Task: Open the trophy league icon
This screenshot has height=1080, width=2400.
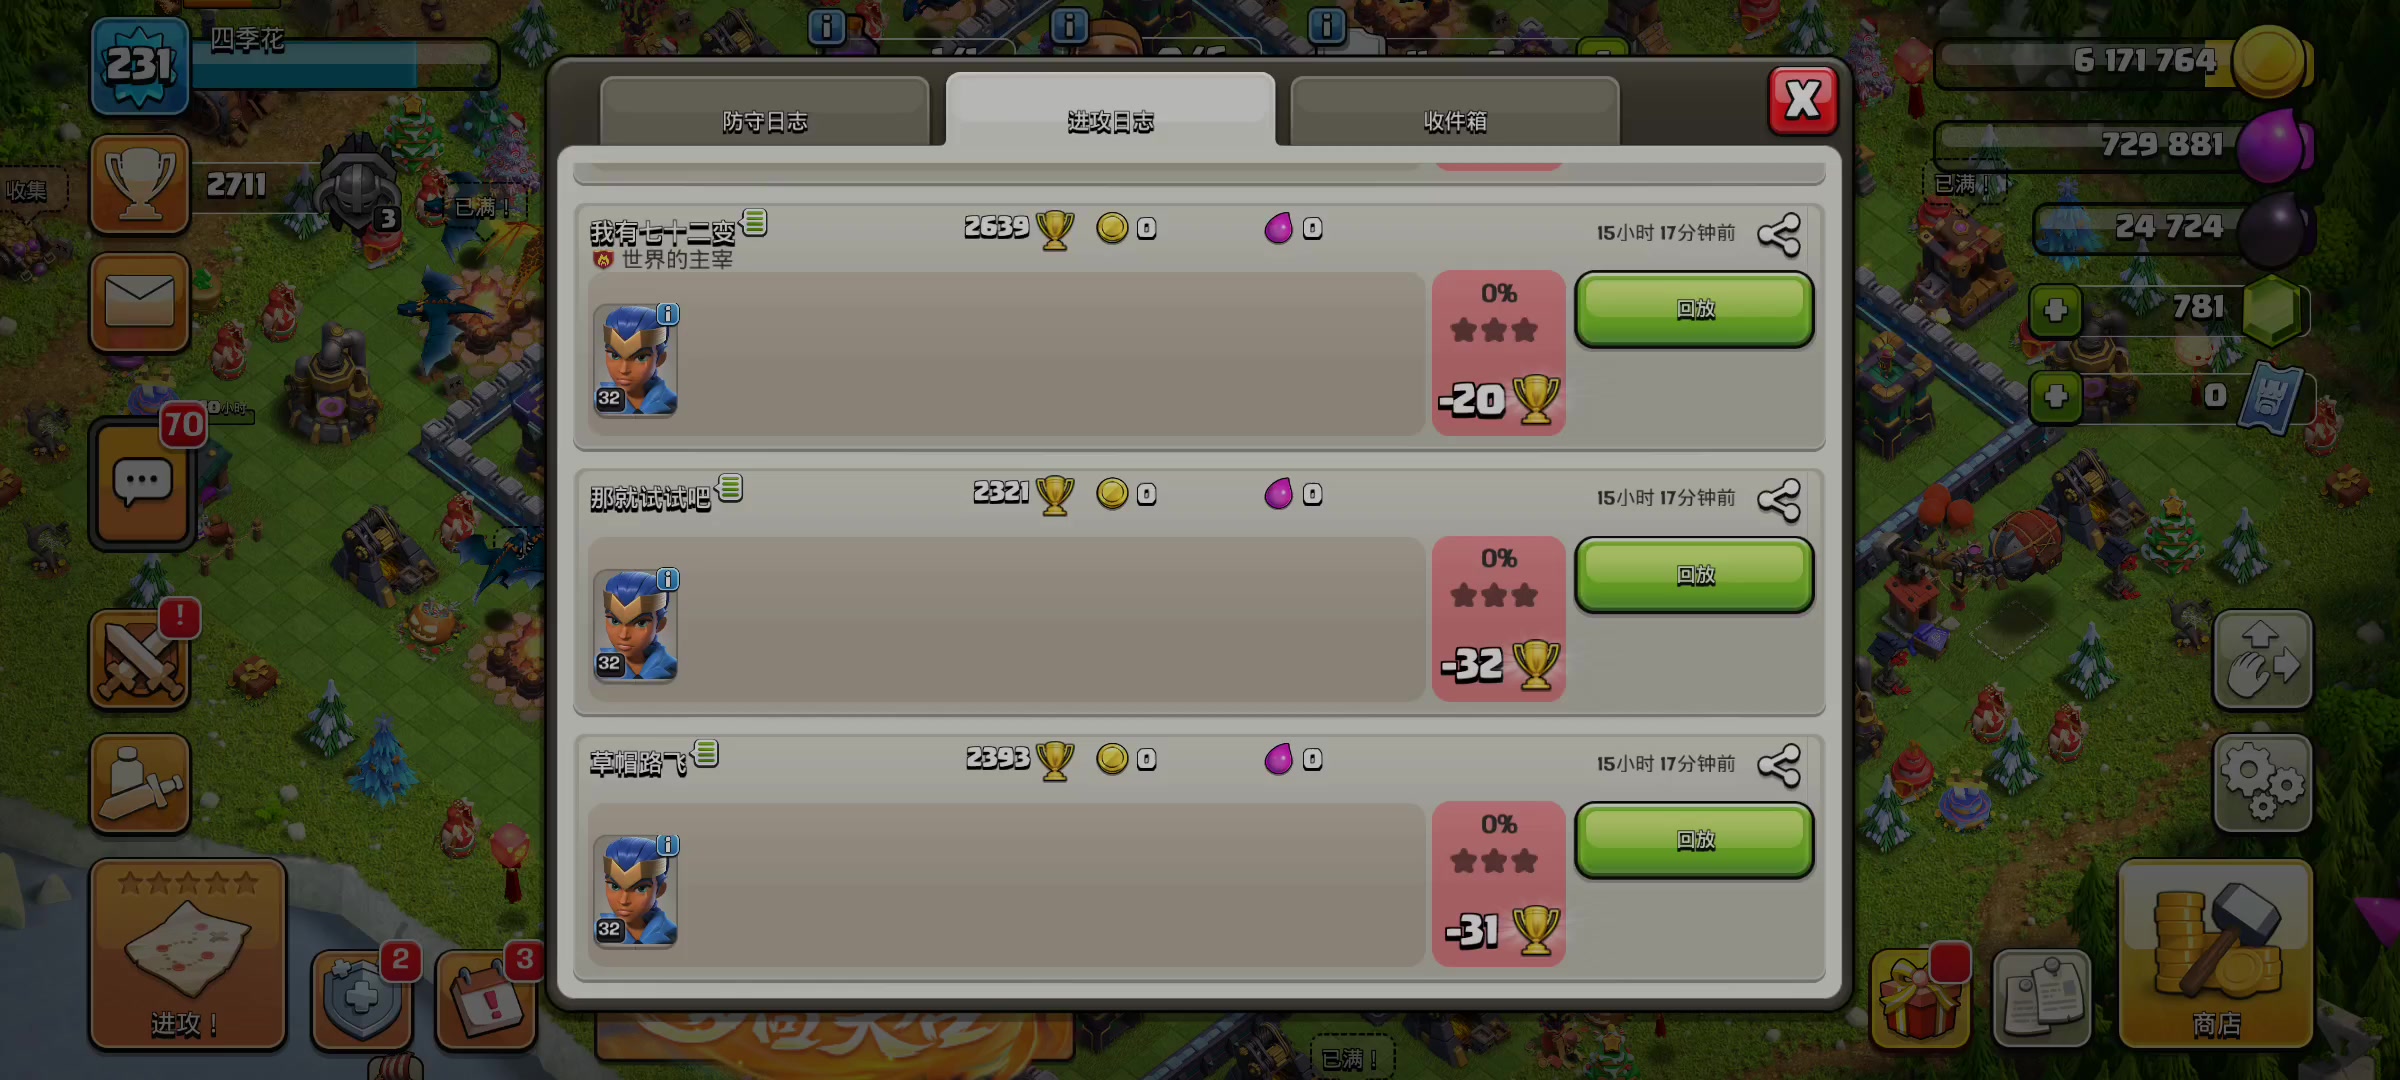Action: tap(140, 185)
